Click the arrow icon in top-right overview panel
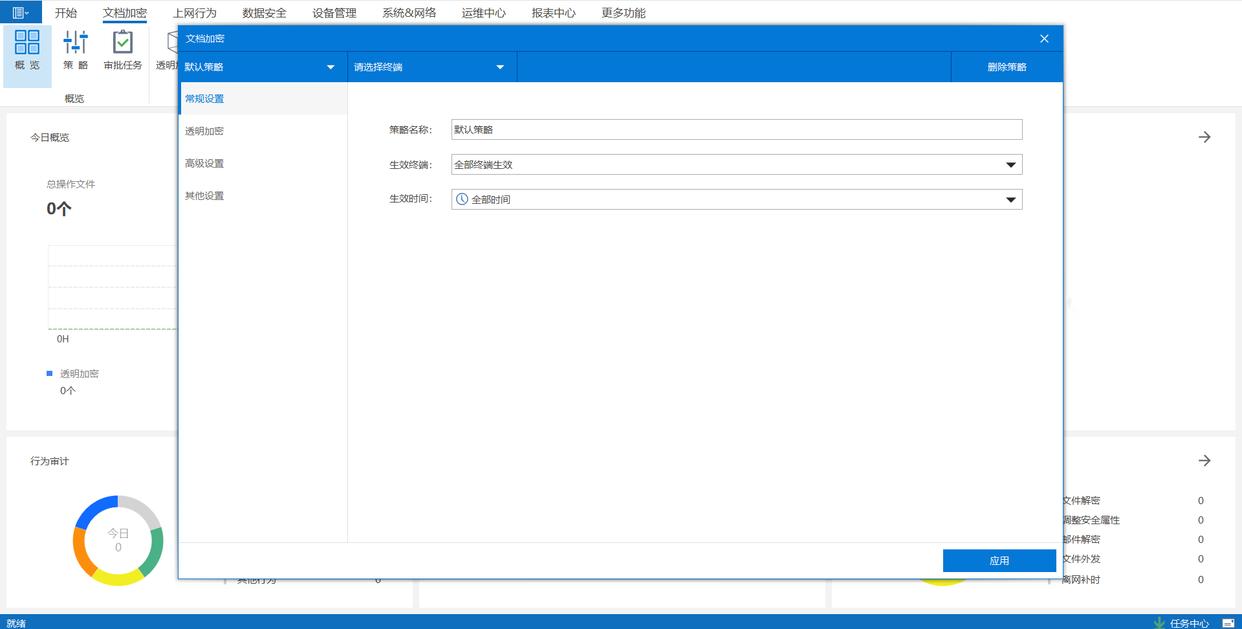Viewport: 1242px width, 629px height. pyautogui.click(x=1204, y=137)
